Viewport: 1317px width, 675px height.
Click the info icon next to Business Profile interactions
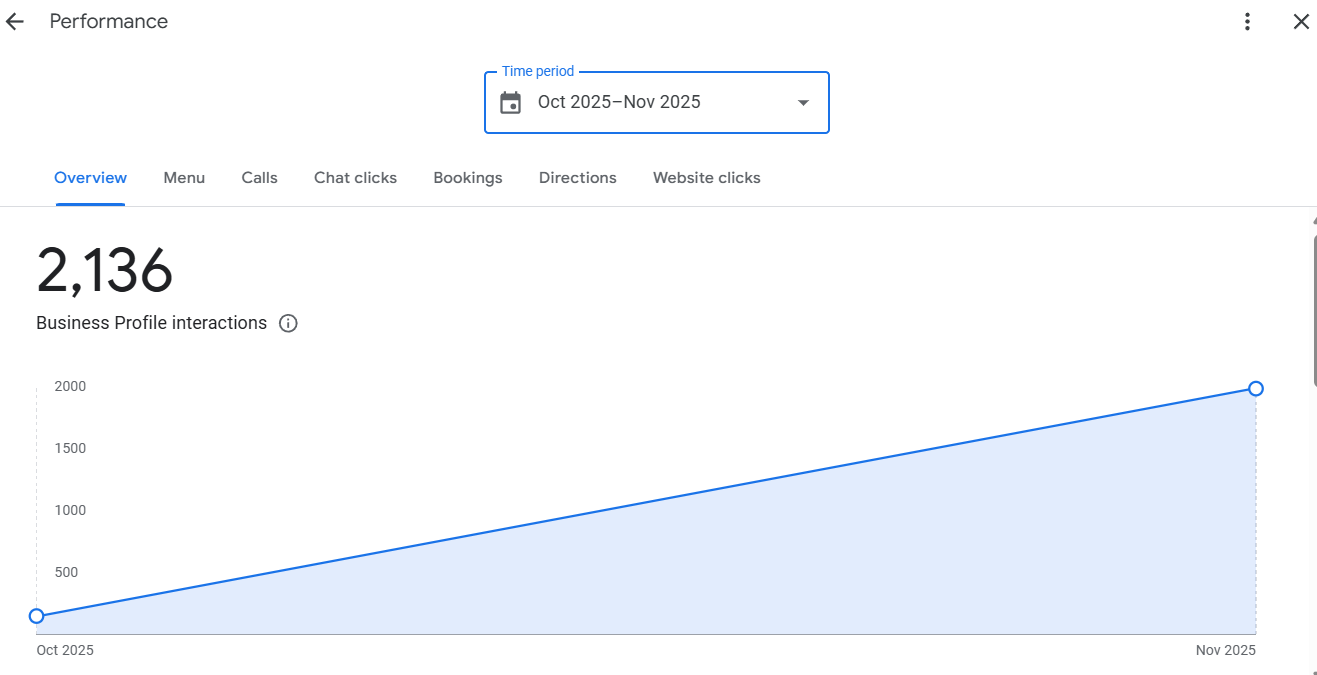click(x=288, y=323)
